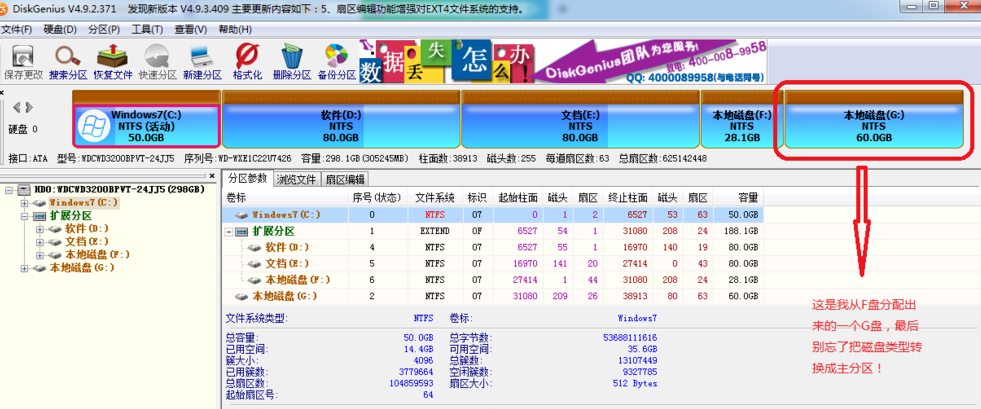Click the 容量 column header
981x409 pixels.
click(x=738, y=198)
